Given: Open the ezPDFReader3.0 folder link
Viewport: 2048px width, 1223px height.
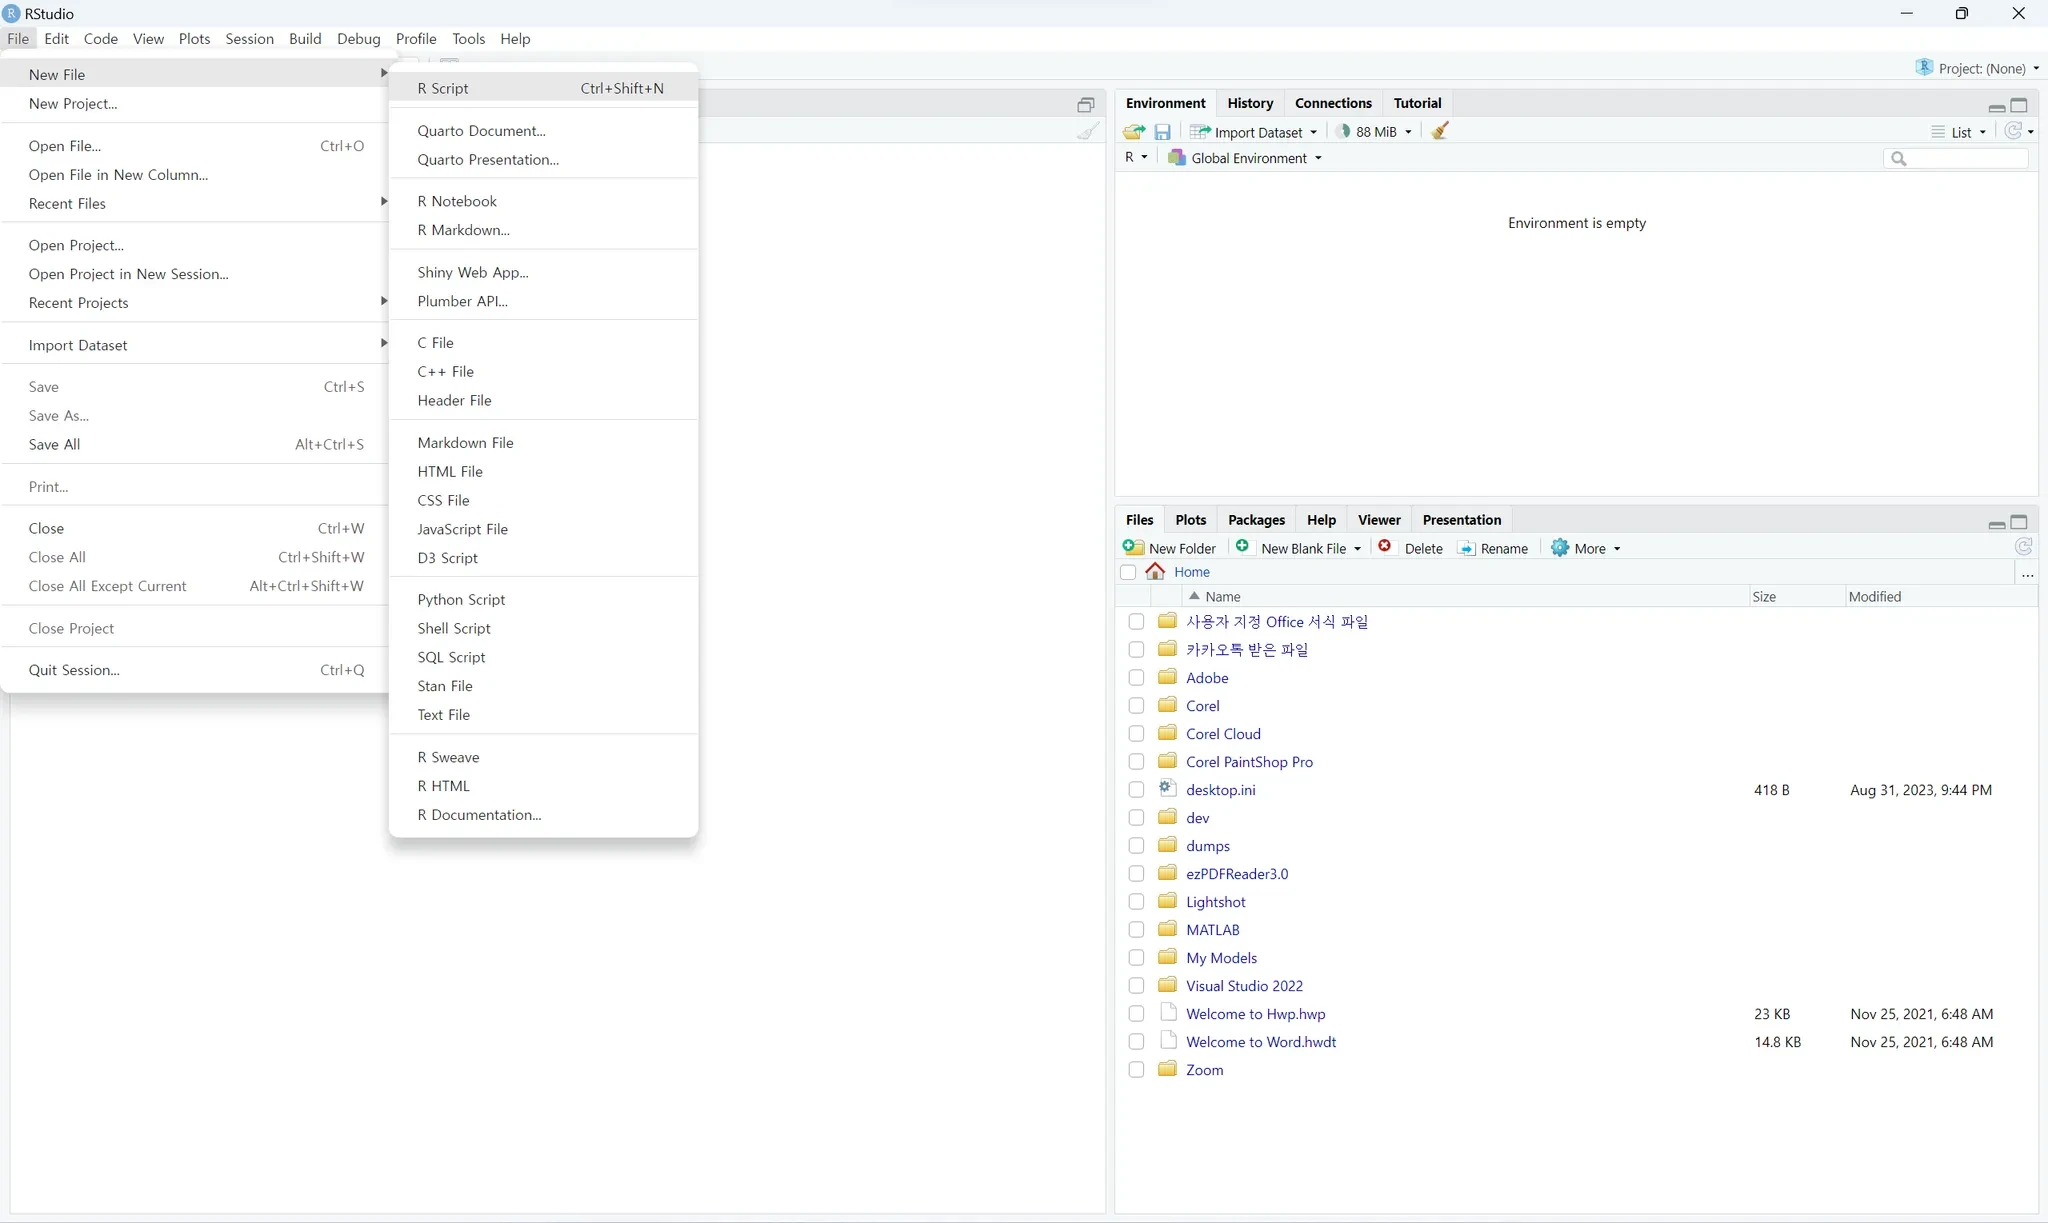Looking at the screenshot, I should (1237, 874).
